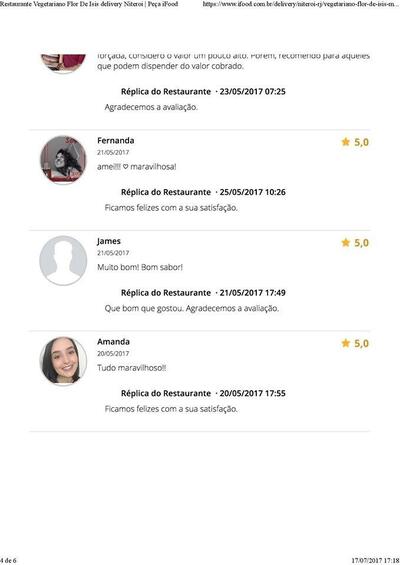Click the star icon on Amanda's rating
Viewport: 400px width, 565px height.
click(x=346, y=343)
